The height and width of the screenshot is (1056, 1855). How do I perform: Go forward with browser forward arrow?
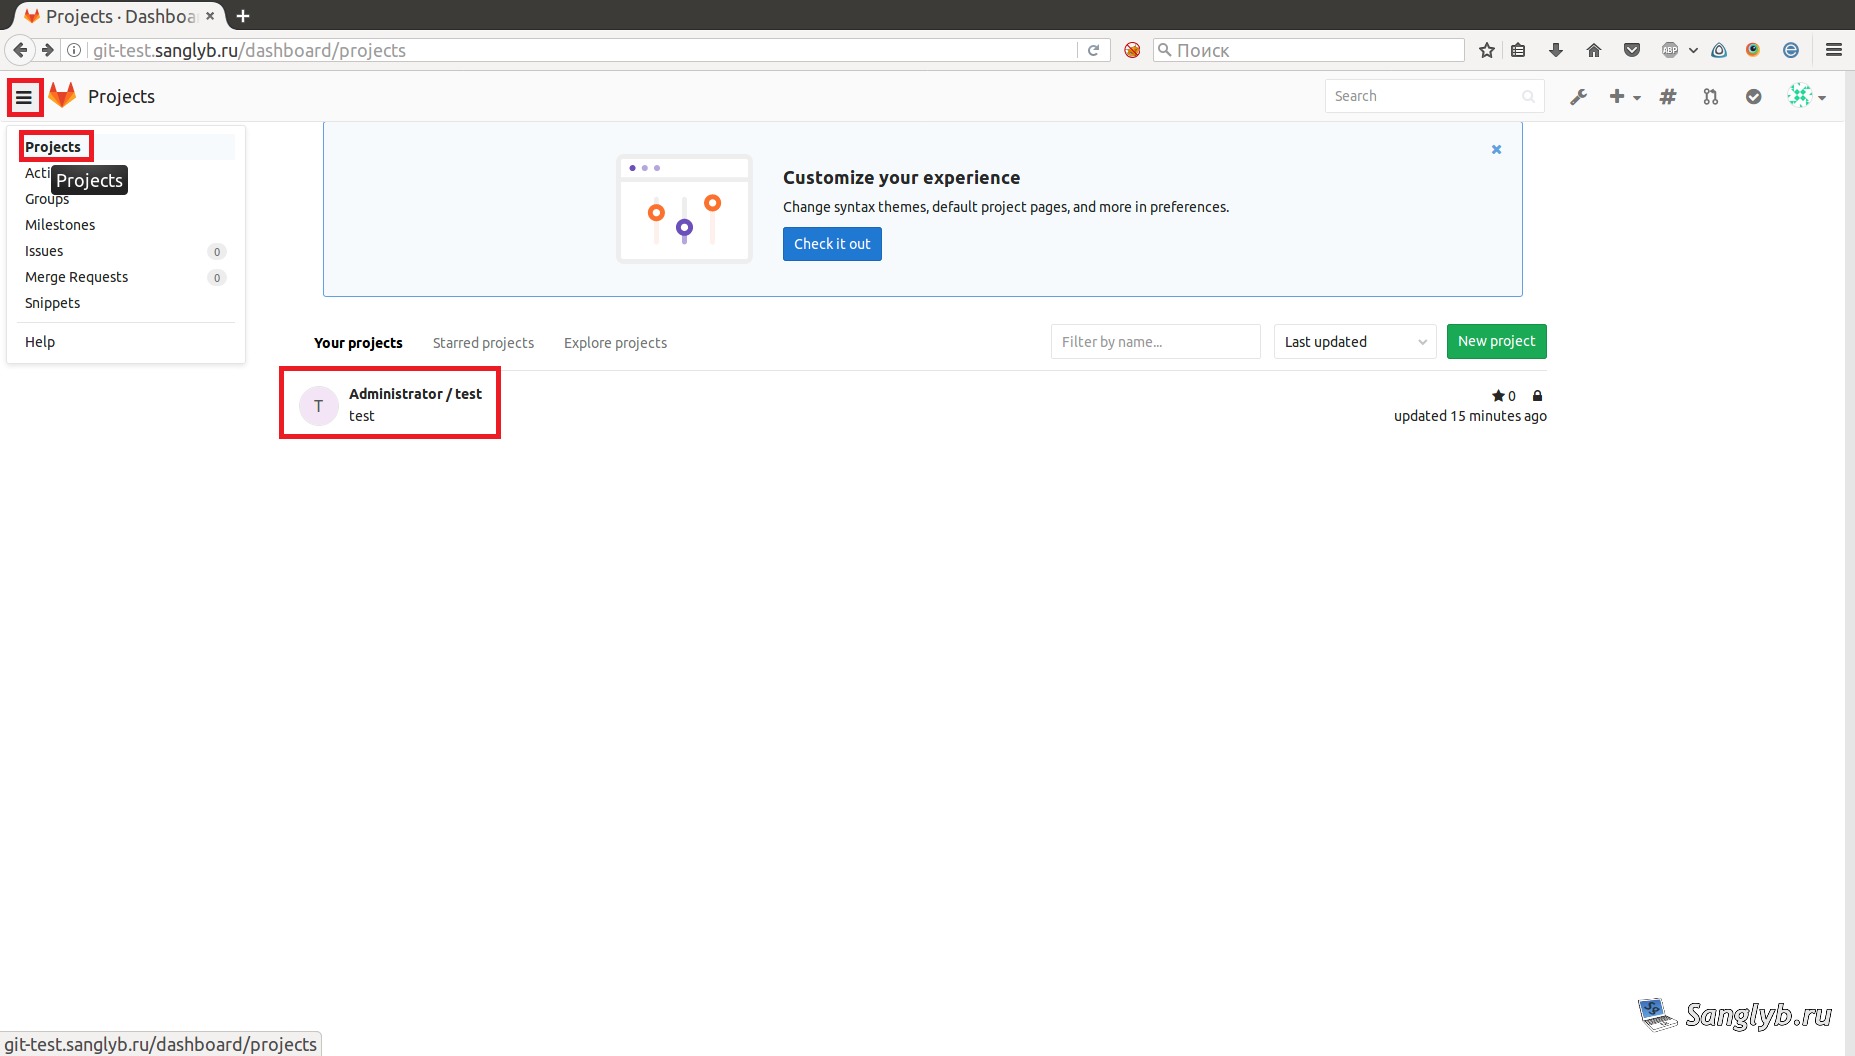pyautogui.click(x=47, y=50)
